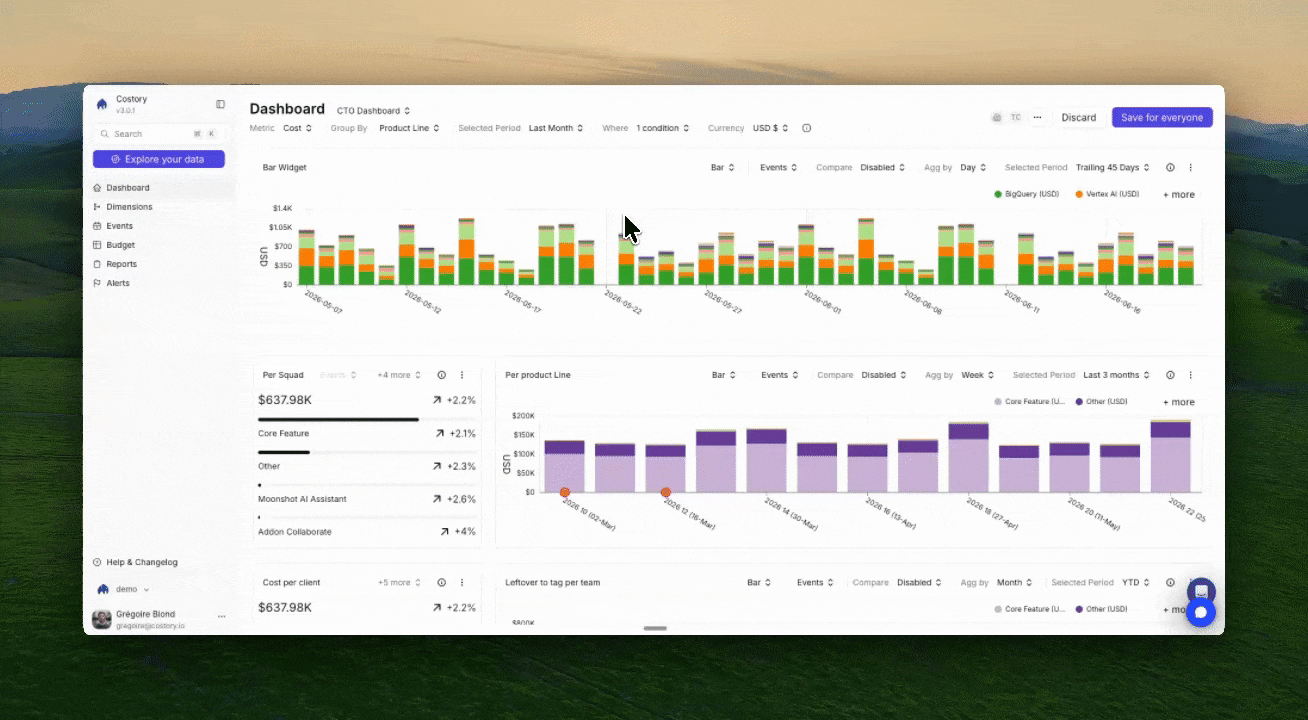Open Per Squad widget kebab menu
Image resolution: width=1308 pixels, height=720 pixels.
click(462, 375)
